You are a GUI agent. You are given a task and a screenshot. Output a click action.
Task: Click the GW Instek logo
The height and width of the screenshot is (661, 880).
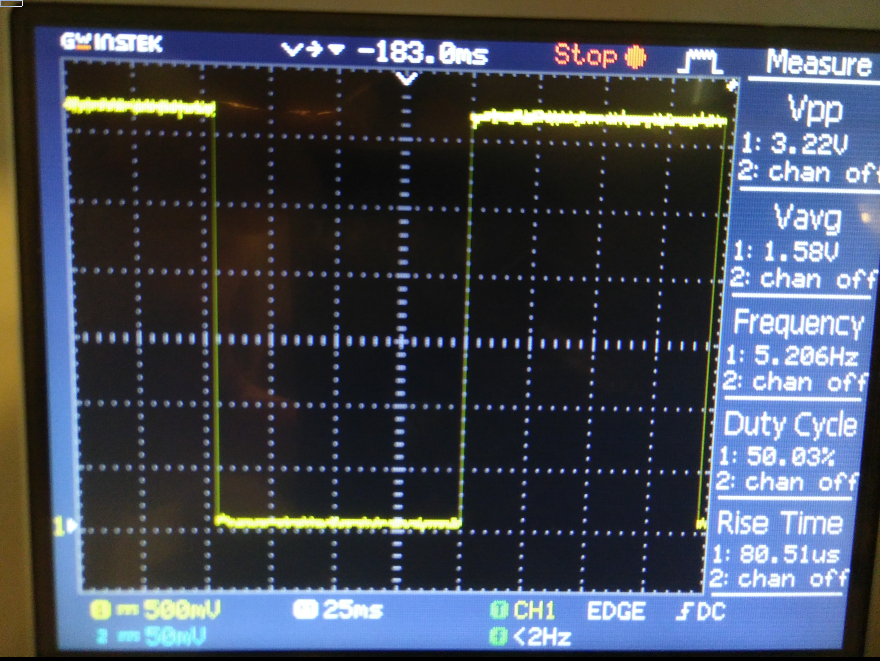click(x=111, y=43)
